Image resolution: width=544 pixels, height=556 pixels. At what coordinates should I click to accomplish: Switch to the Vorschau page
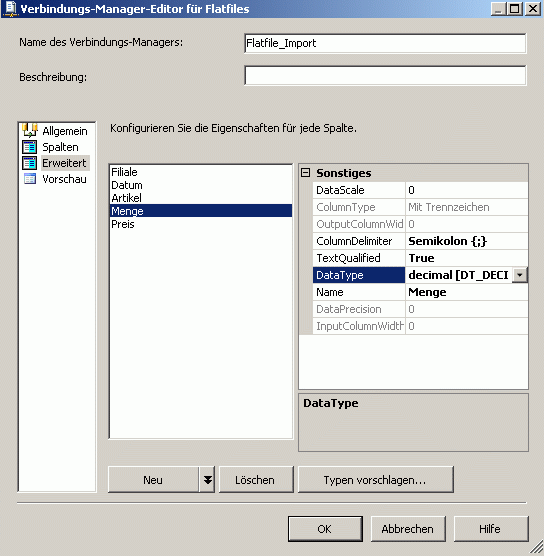coord(64,179)
